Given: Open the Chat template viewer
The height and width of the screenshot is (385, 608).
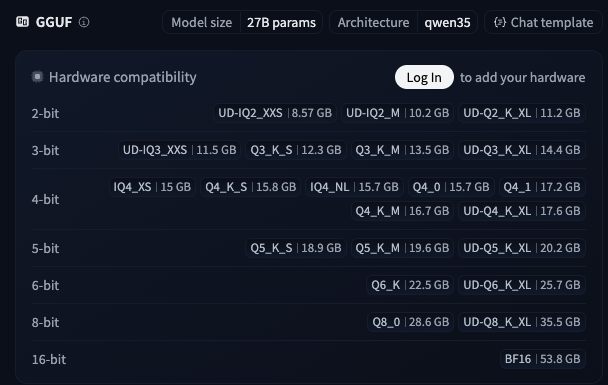Looking at the screenshot, I should (543, 22).
